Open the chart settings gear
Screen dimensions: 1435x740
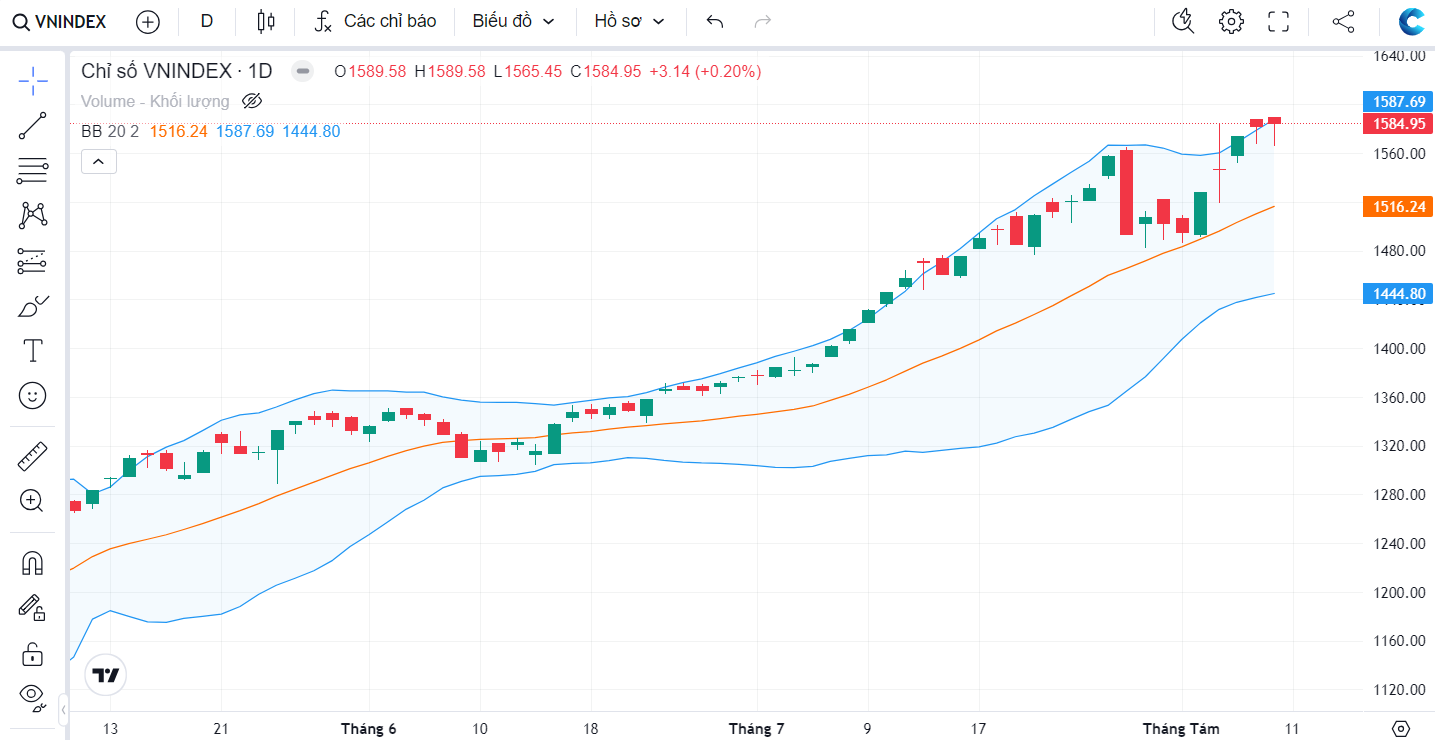pyautogui.click(x=1231, y=21)
